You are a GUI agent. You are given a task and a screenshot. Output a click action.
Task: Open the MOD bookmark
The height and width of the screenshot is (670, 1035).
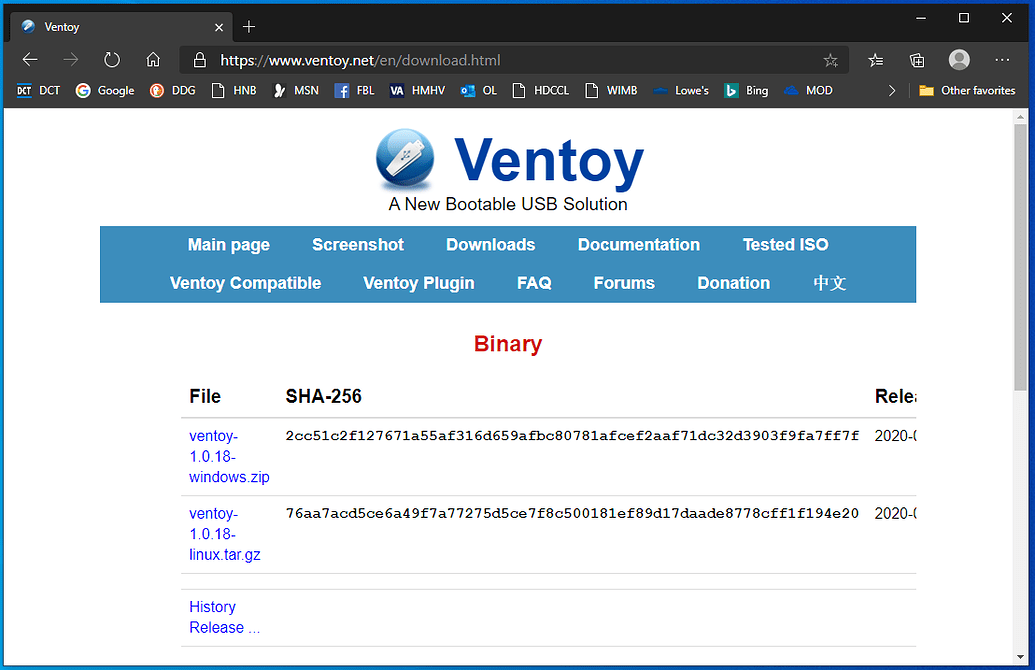[x=808, y=90]
